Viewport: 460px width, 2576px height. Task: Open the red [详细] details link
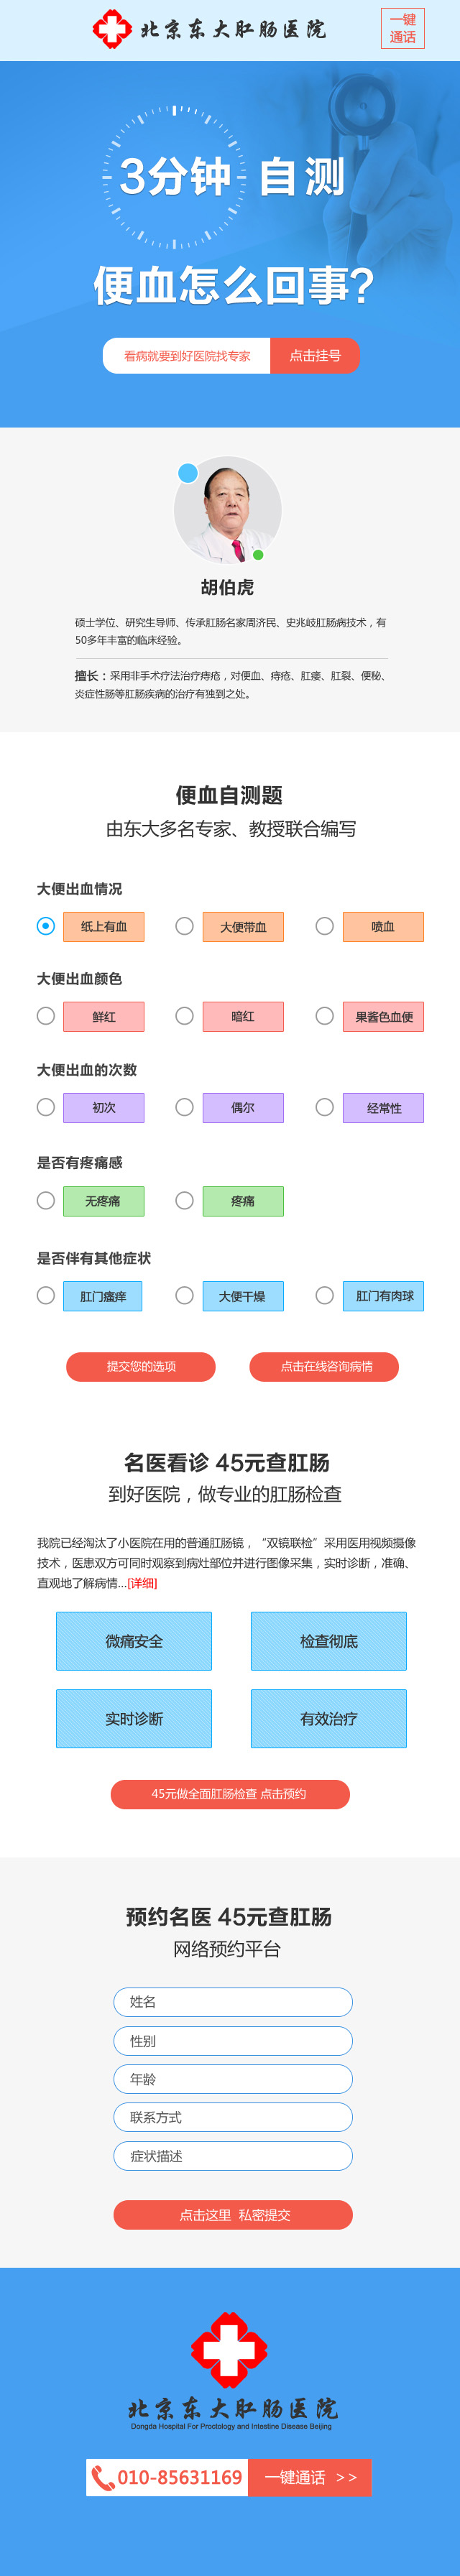tap(142, 1583)
